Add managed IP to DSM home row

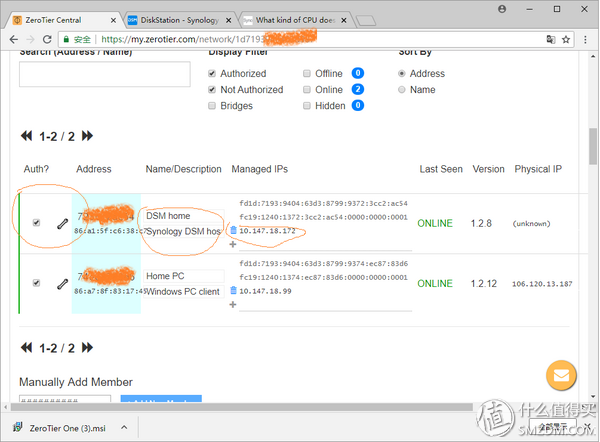233,244
